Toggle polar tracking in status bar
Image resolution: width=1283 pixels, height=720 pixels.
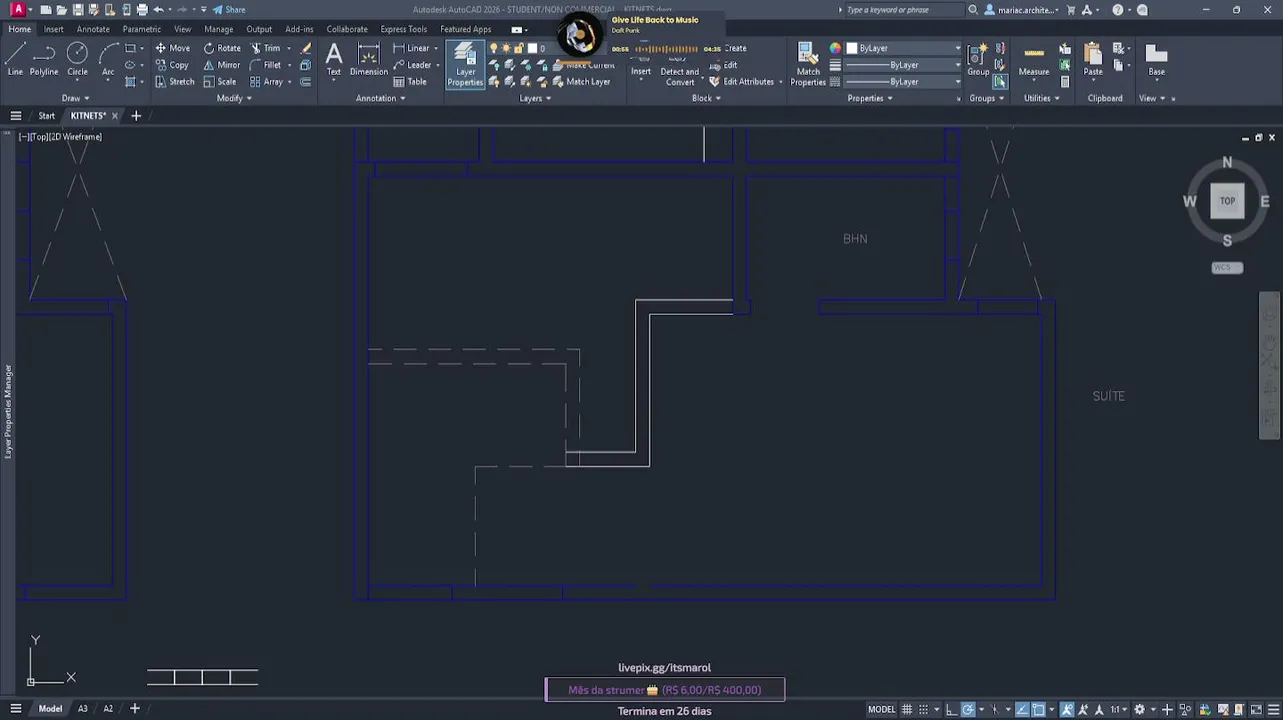pyautogui.click(x=968, y=710)
